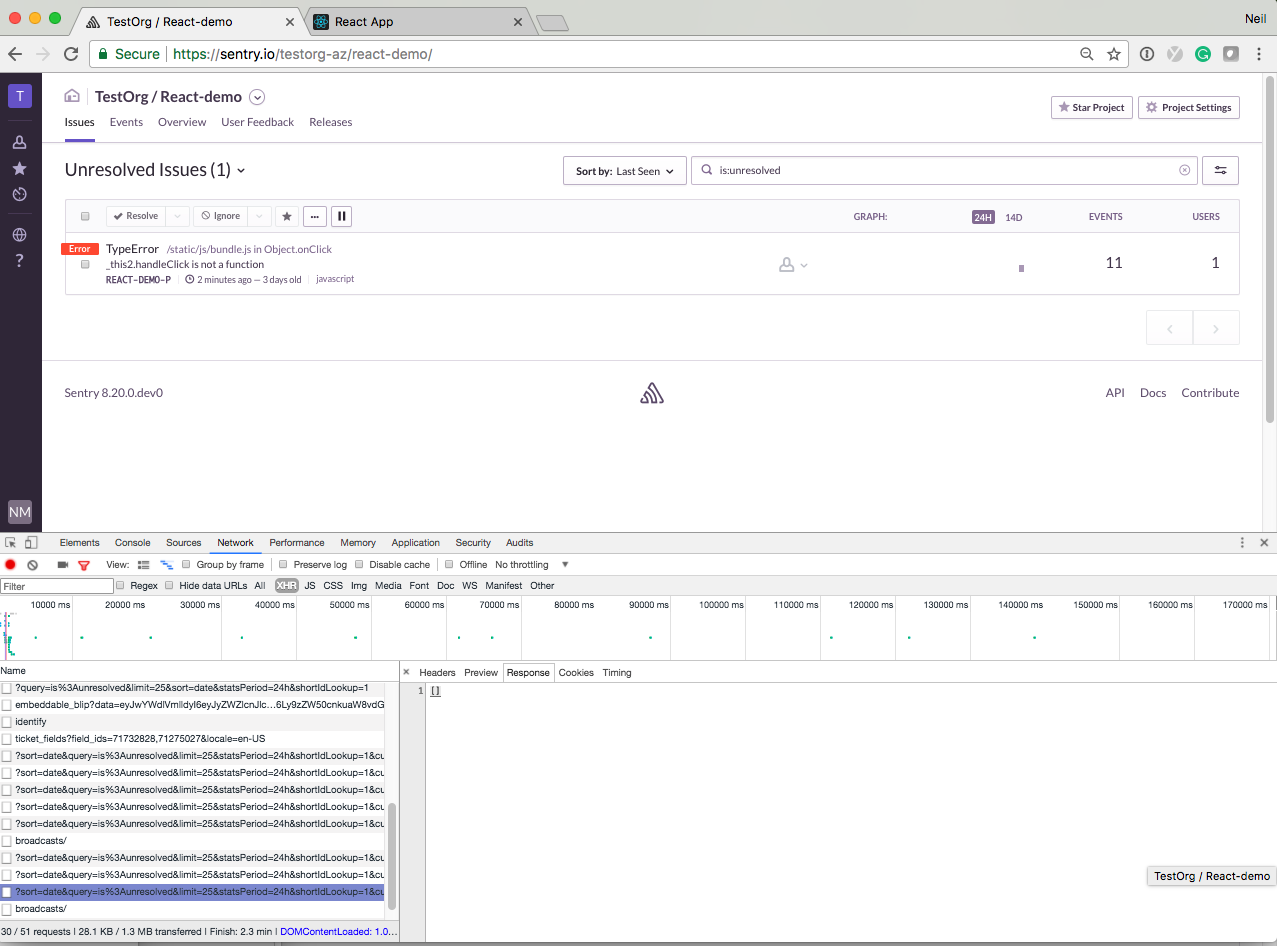1277x946 pixels.
Task: Switch to the Releases tab
Action: tap(331, 122)
